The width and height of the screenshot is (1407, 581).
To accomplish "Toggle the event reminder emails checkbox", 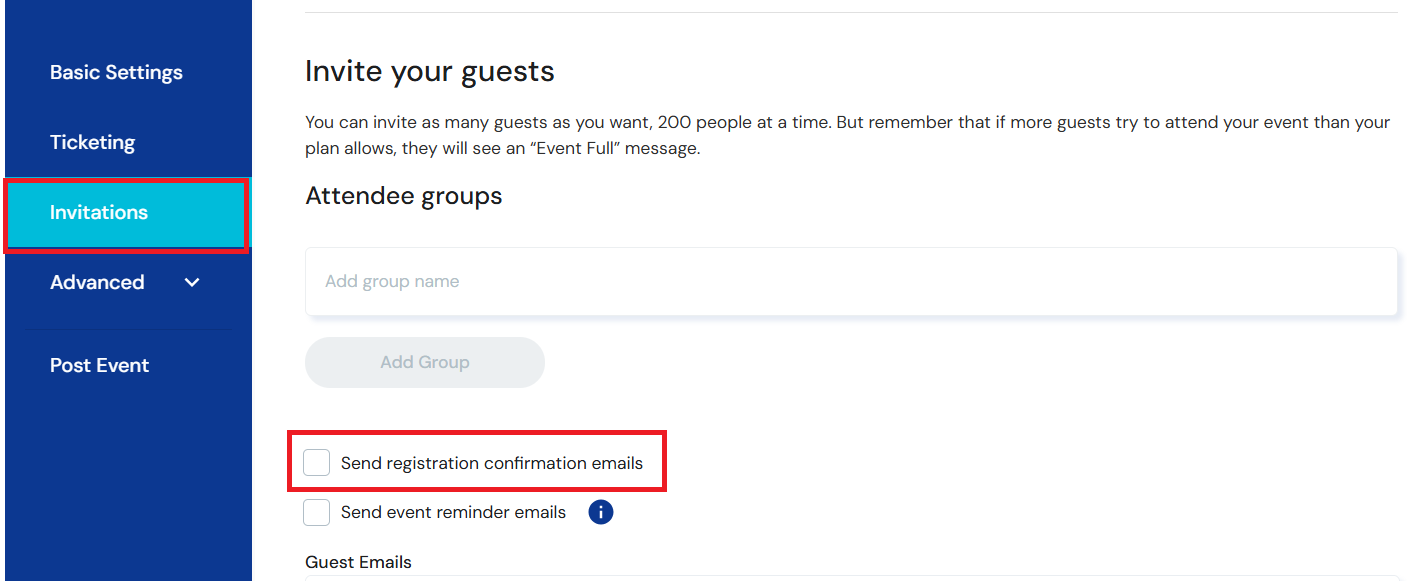I will [316, 511].
